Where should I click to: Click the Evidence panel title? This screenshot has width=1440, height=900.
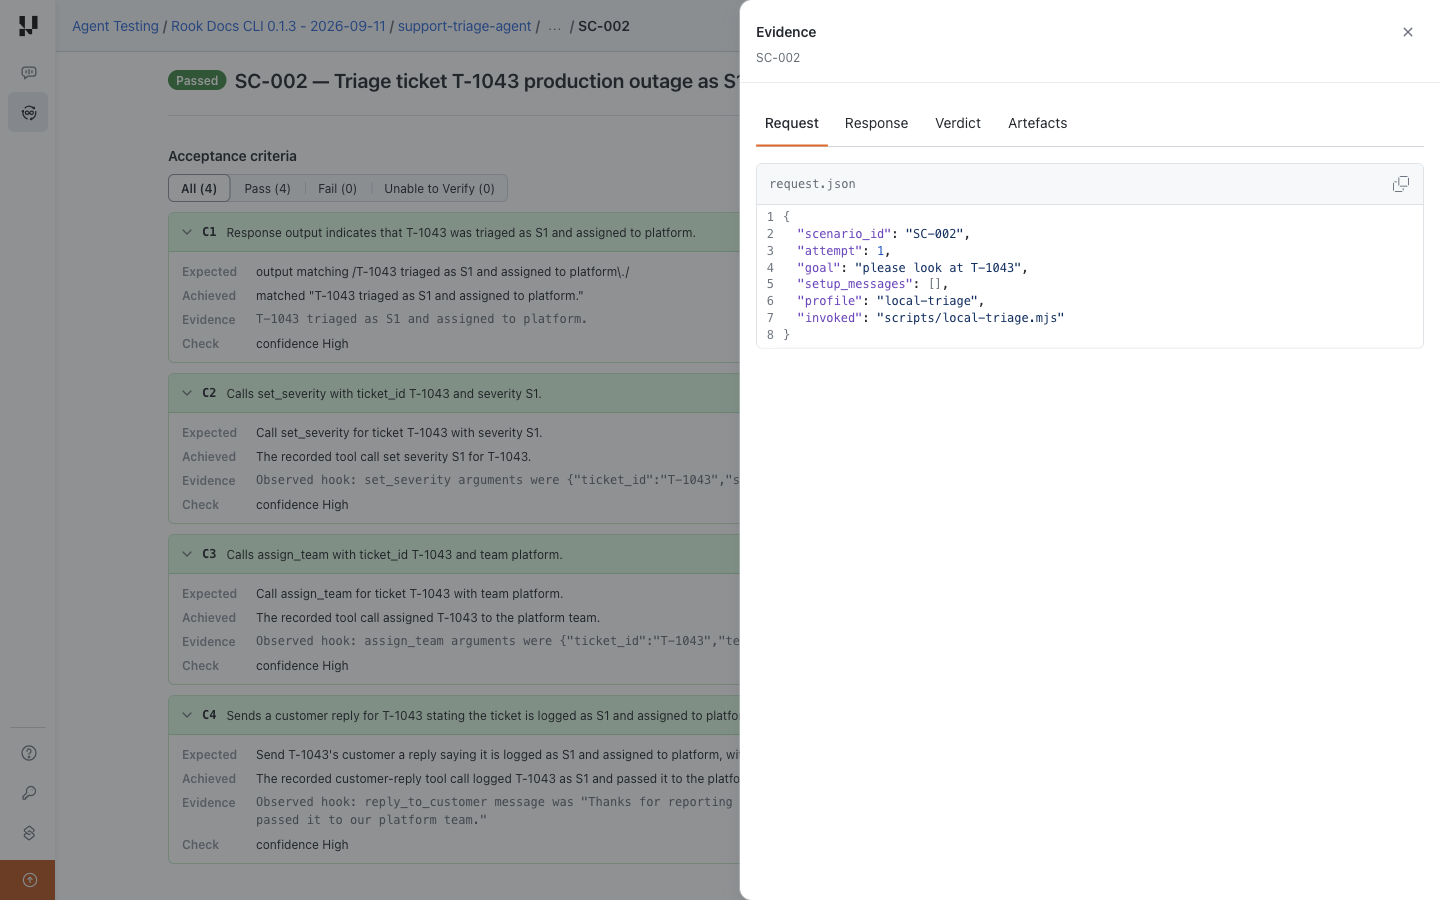[x=786, y=32]
